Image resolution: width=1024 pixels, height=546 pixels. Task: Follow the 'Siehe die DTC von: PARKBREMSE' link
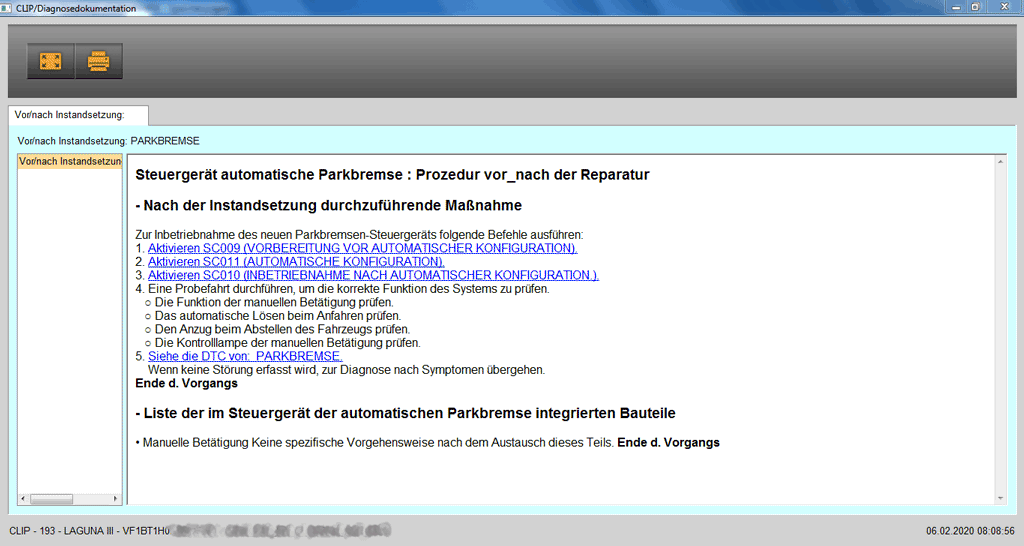[x=245, y=356]
